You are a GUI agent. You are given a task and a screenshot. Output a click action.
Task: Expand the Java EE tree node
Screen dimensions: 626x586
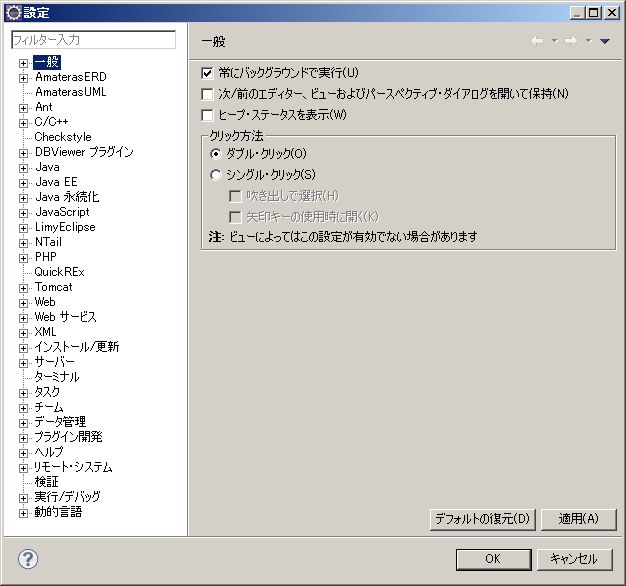tap(23, 183)
